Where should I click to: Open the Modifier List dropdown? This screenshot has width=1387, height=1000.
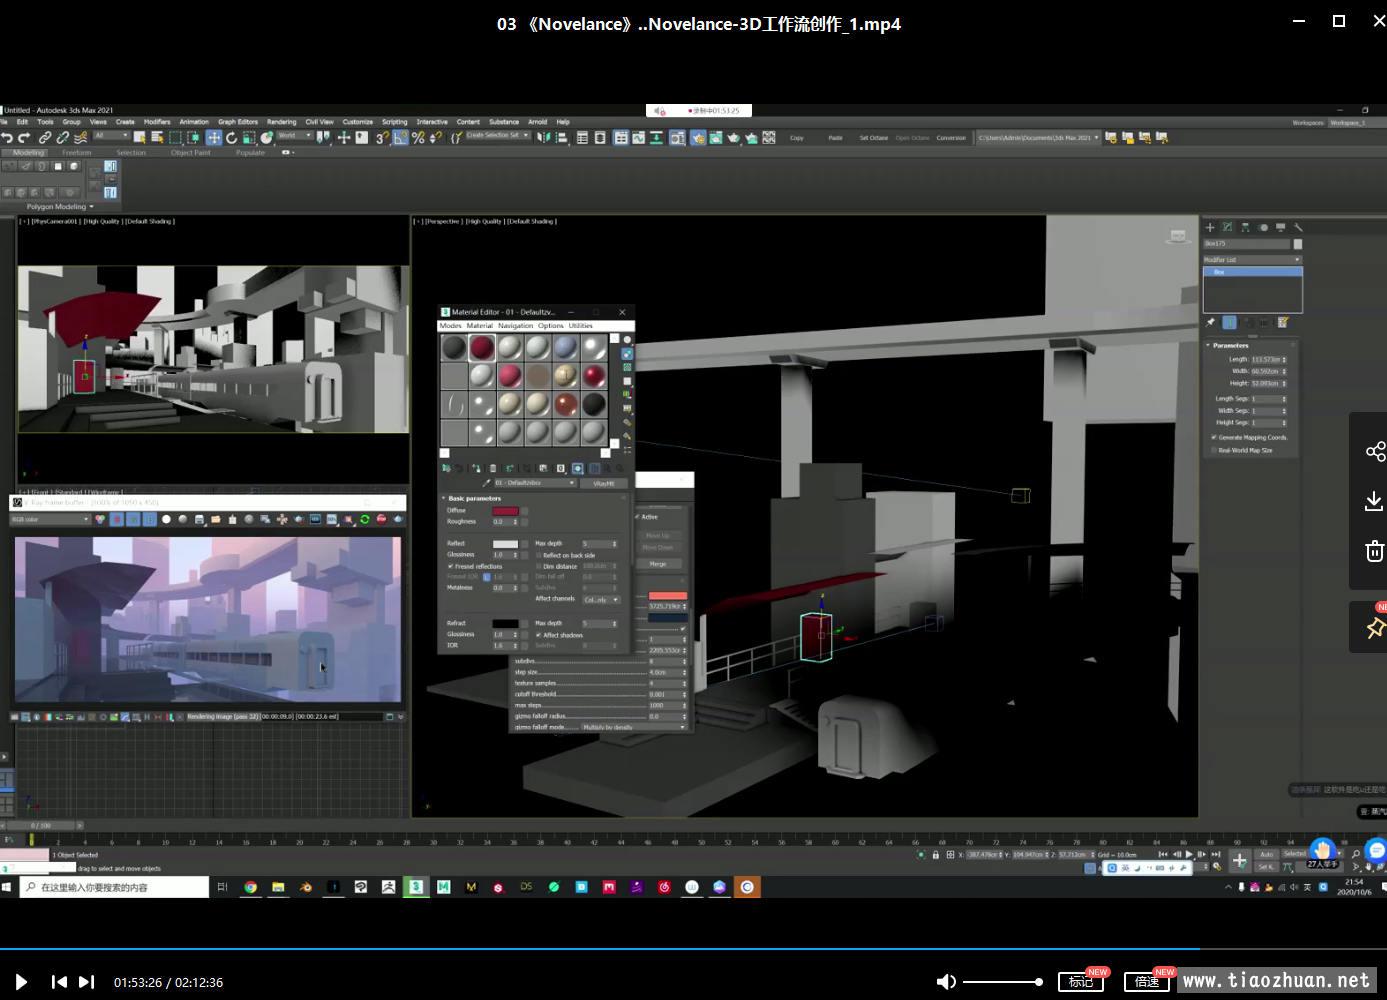tap(1252, 259)
